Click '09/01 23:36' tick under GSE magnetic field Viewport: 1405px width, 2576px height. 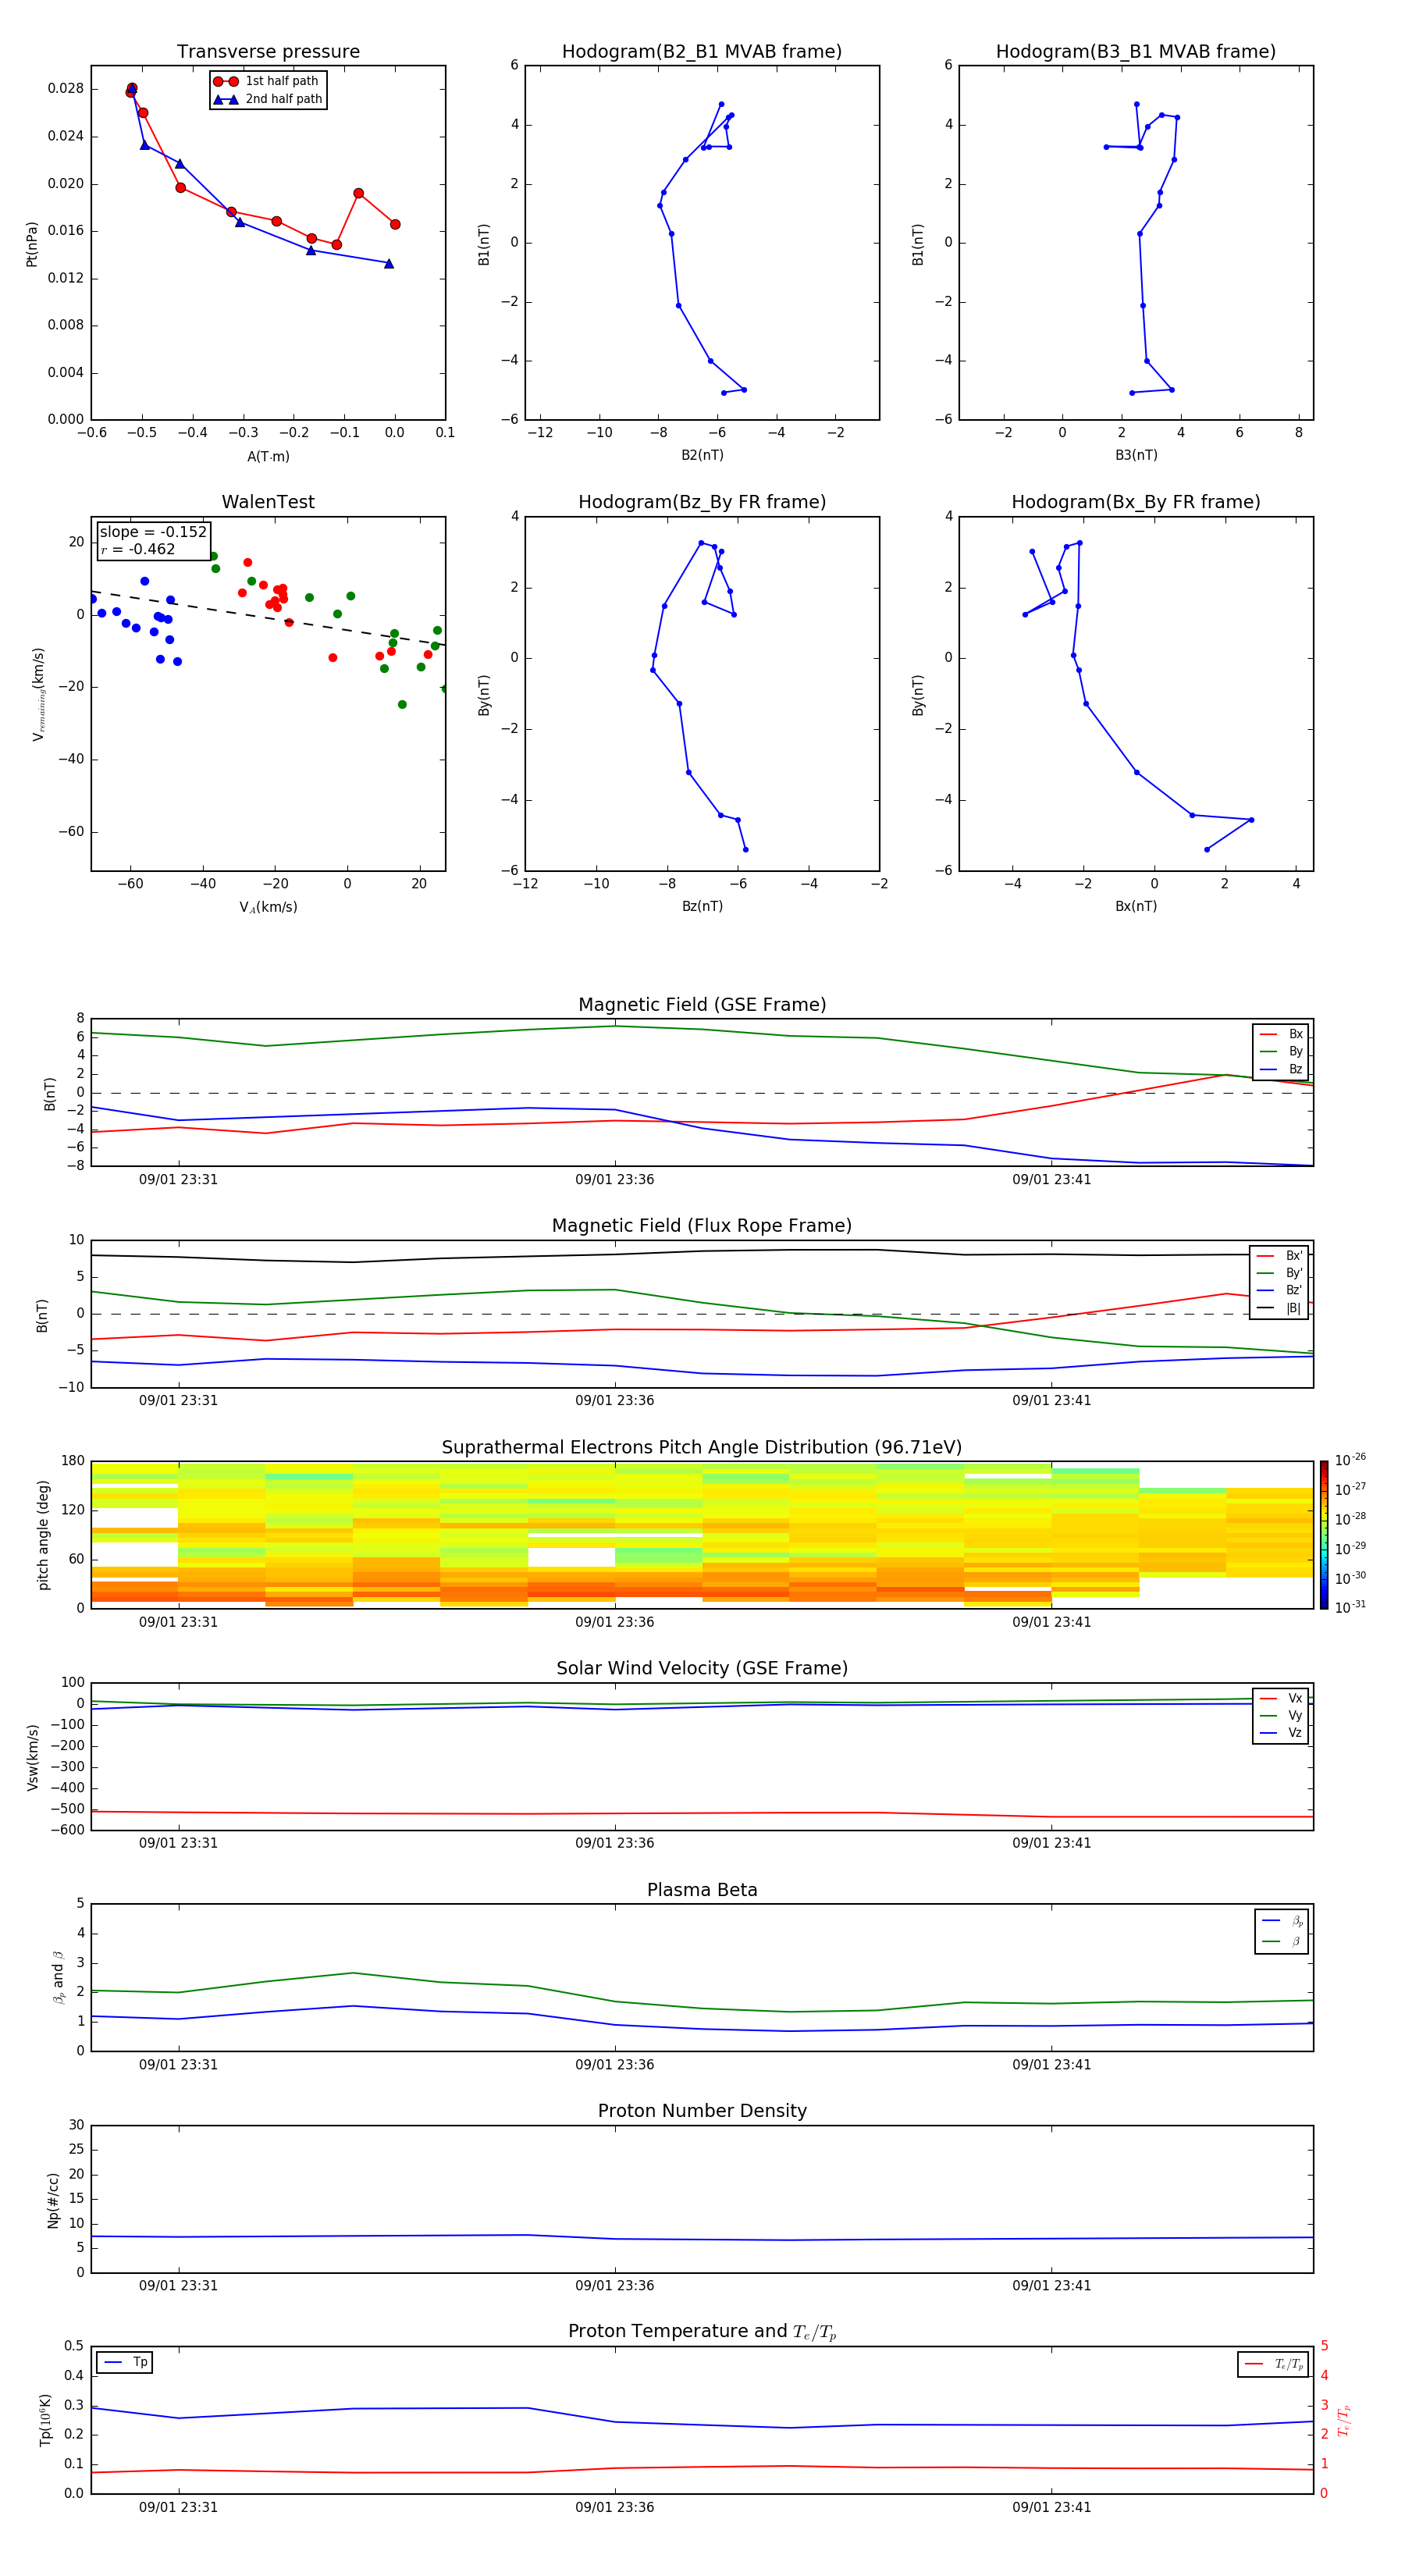tap(615, 1180)
